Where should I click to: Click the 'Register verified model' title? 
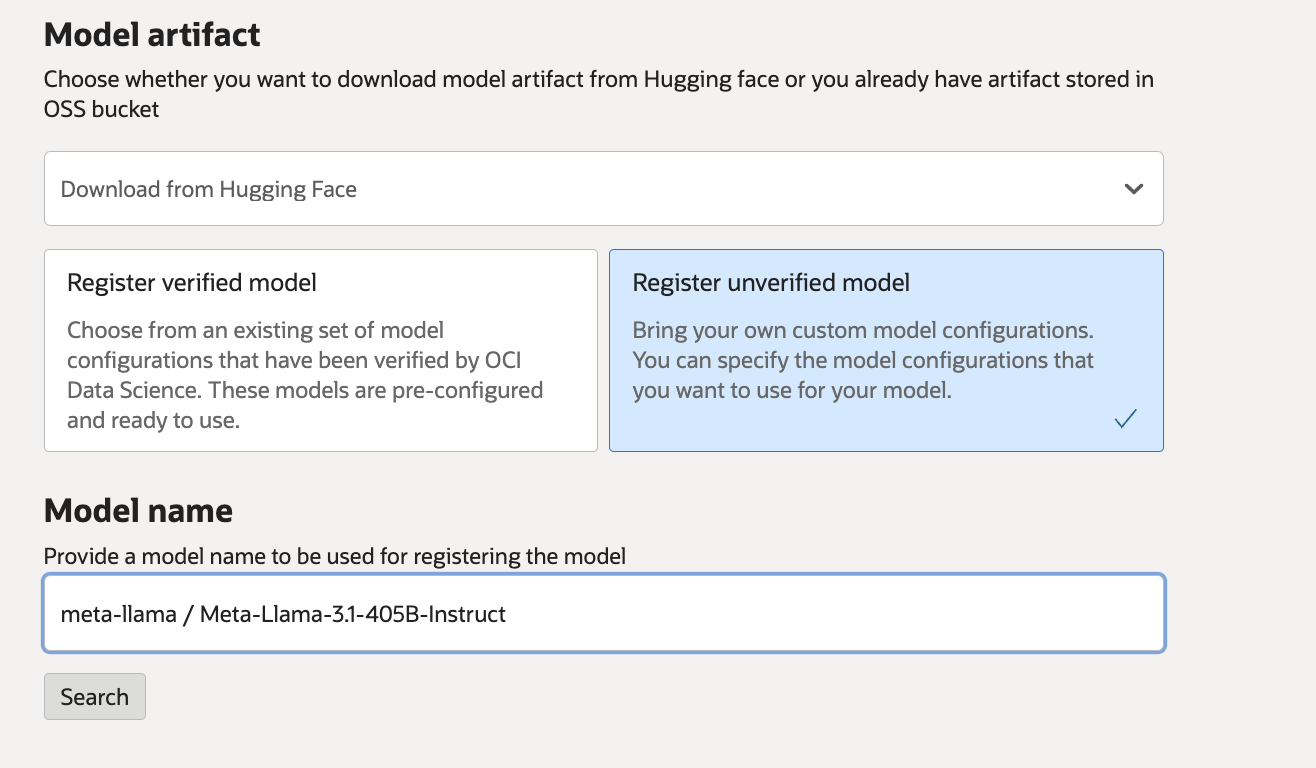(191, 283)
